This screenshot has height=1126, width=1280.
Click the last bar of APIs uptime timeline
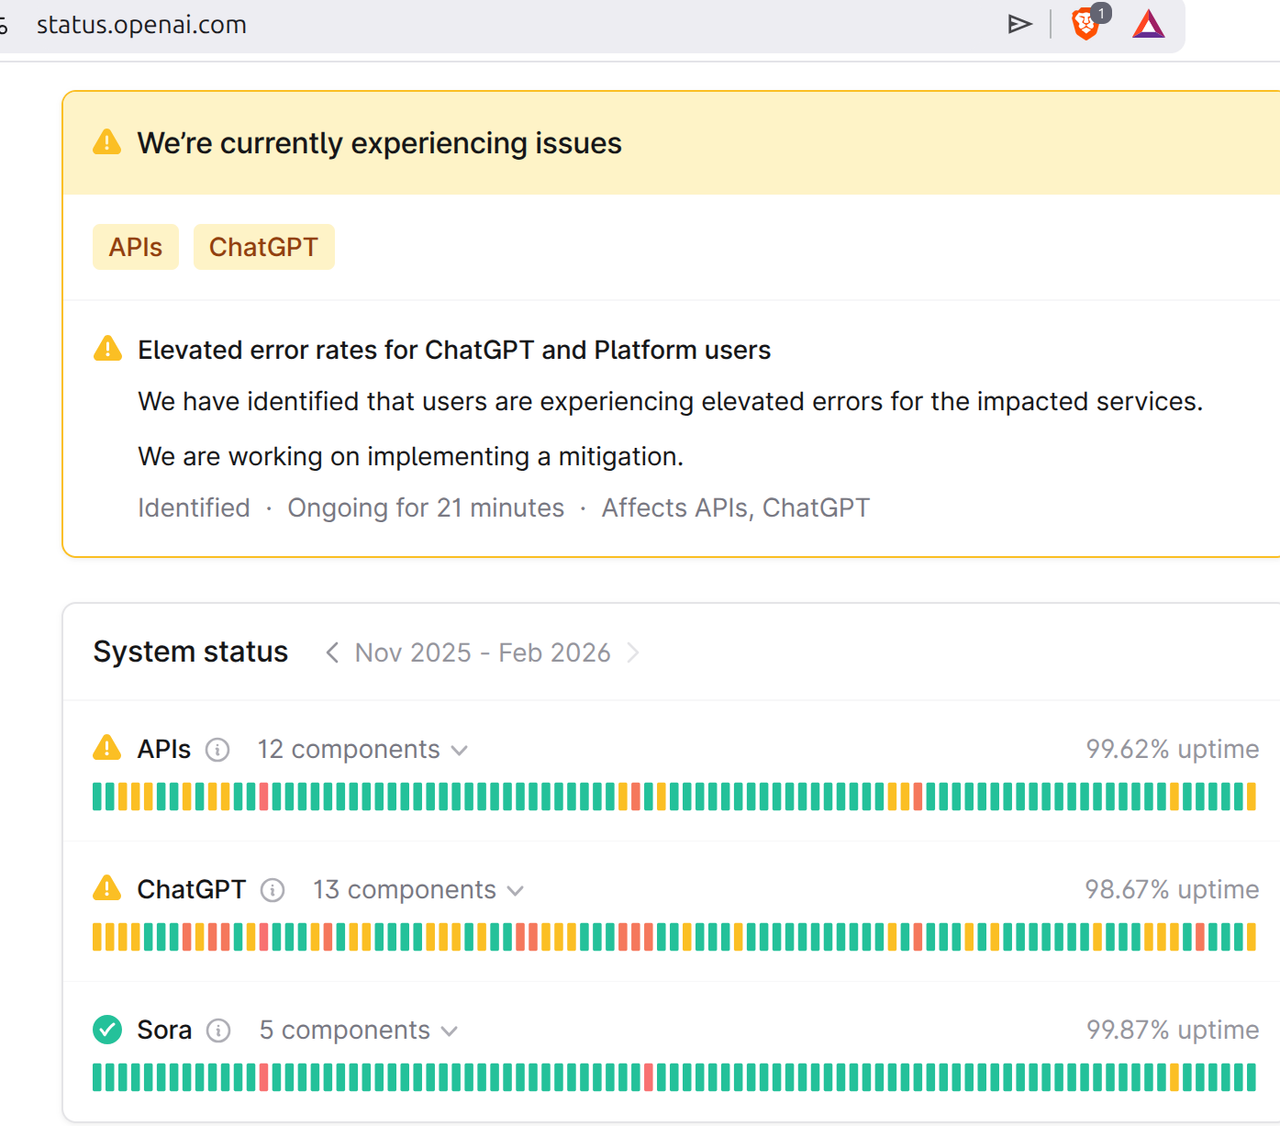1251,797
